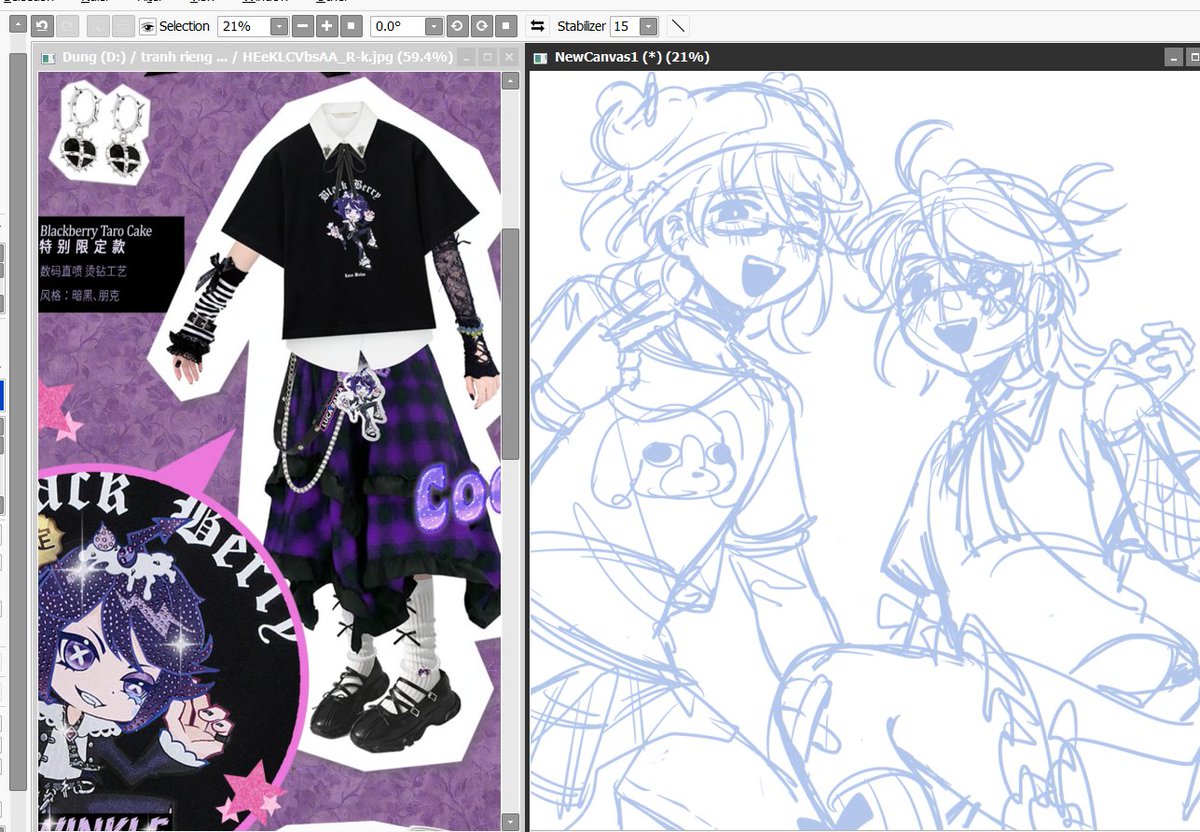Activate the HEeKLCVbsAA_R-k.jpg reference window title
The image size is (1200, 832).
point(258,57)
